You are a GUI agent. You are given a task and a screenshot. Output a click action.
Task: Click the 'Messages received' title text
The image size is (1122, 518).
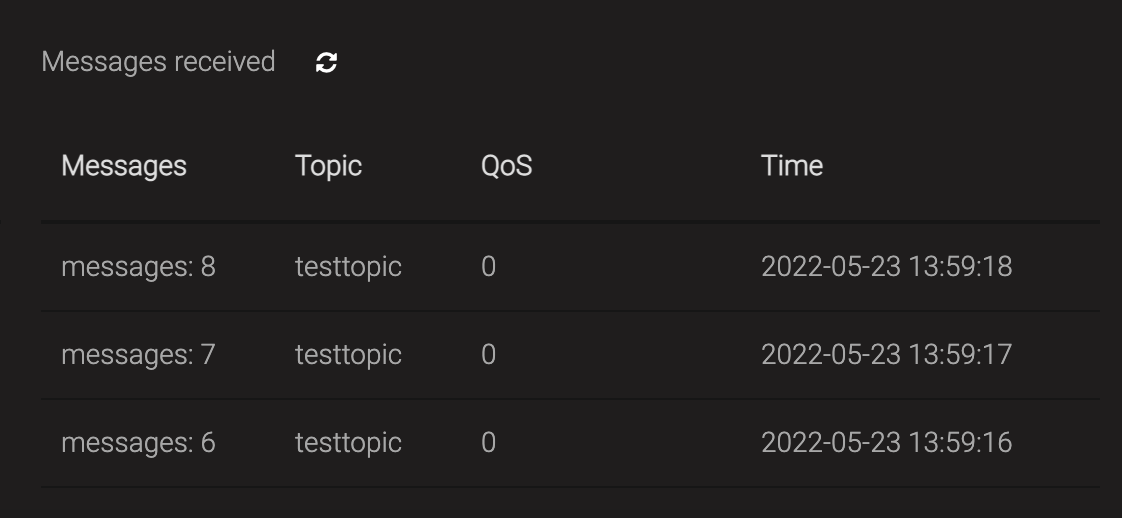click(158, 62)
